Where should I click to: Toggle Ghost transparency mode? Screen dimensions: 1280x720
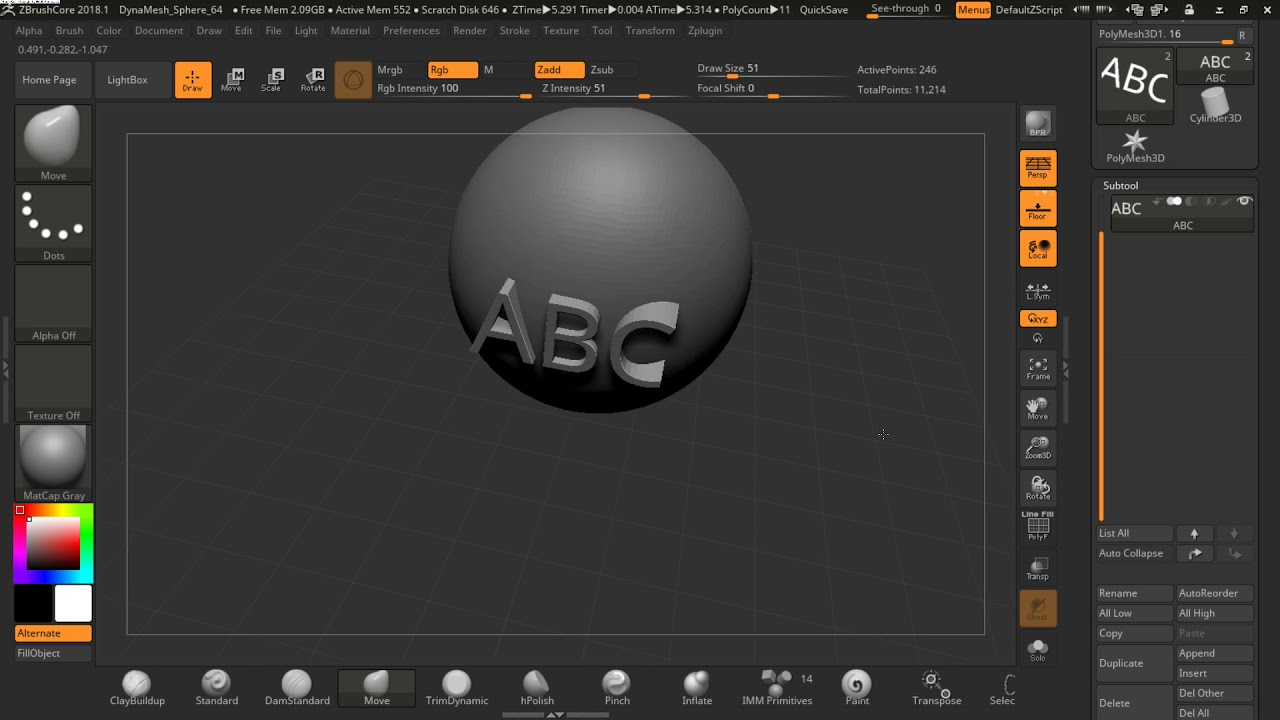point(1038,608)
